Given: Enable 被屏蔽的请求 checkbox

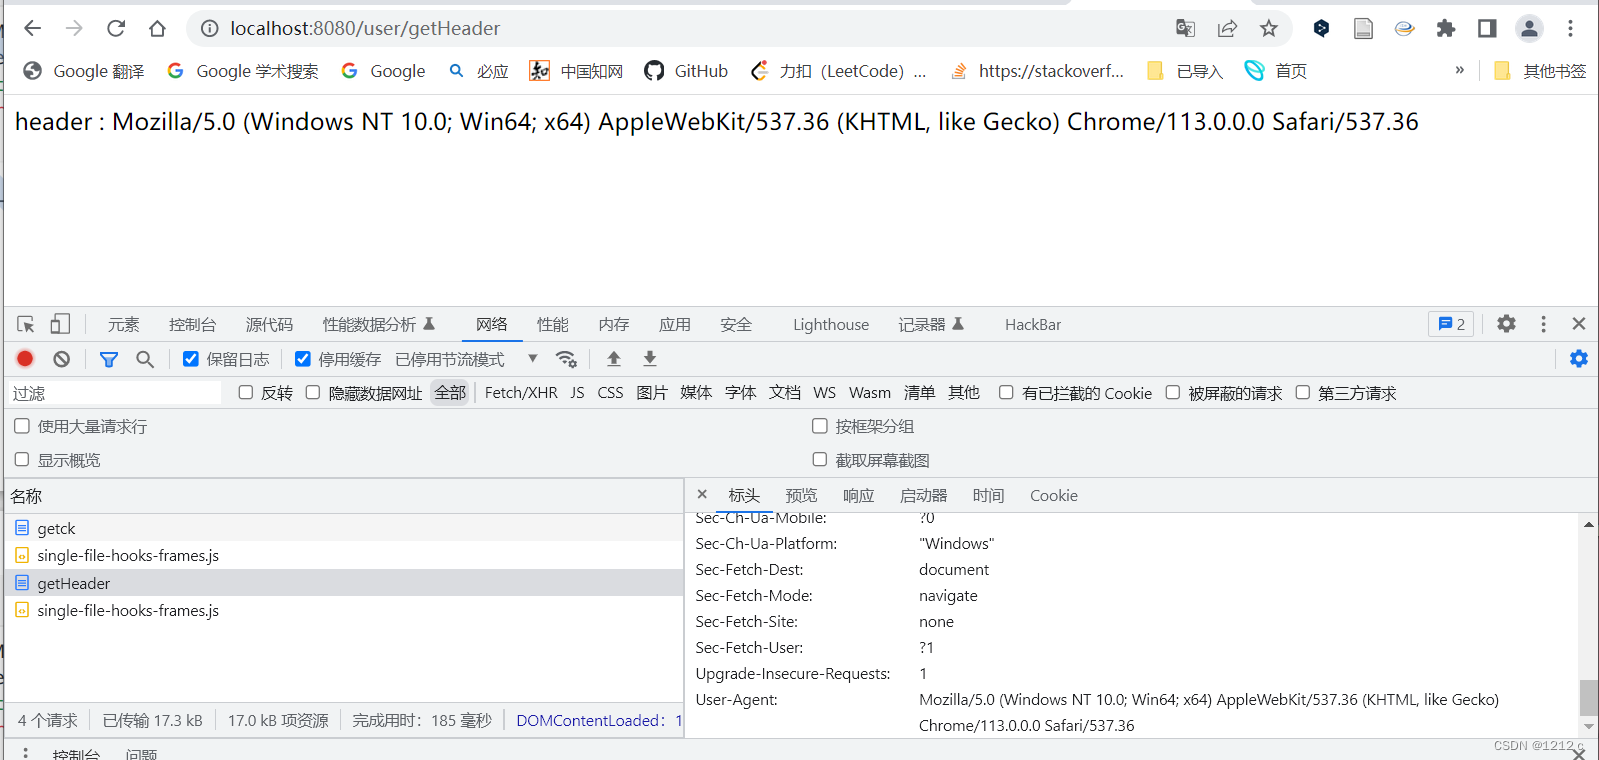Looking at the screenshot, I should 1173,393.
